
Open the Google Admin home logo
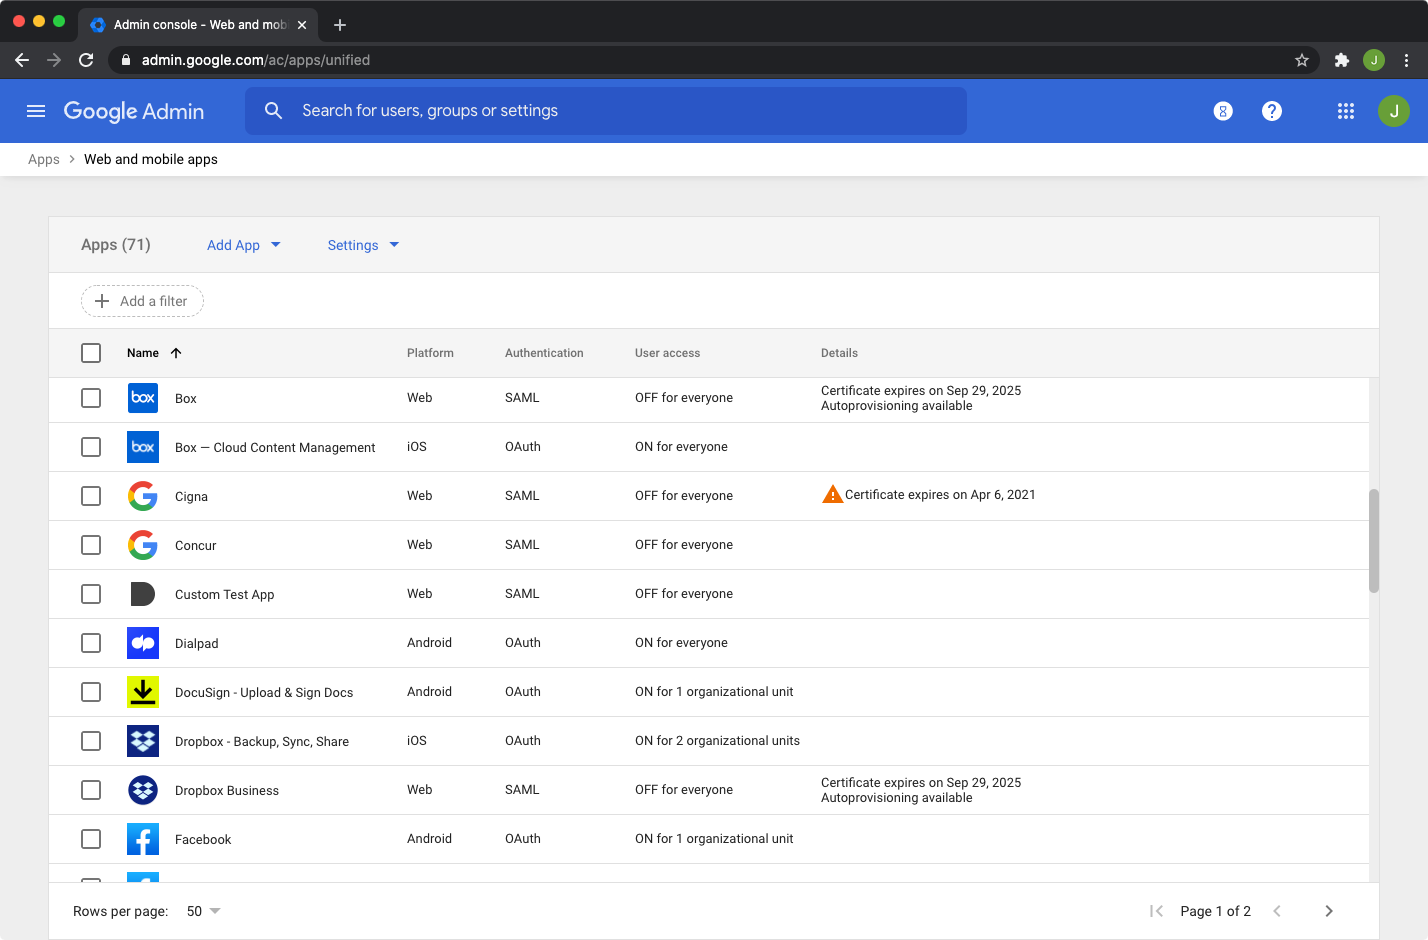(x=134, y=111)
